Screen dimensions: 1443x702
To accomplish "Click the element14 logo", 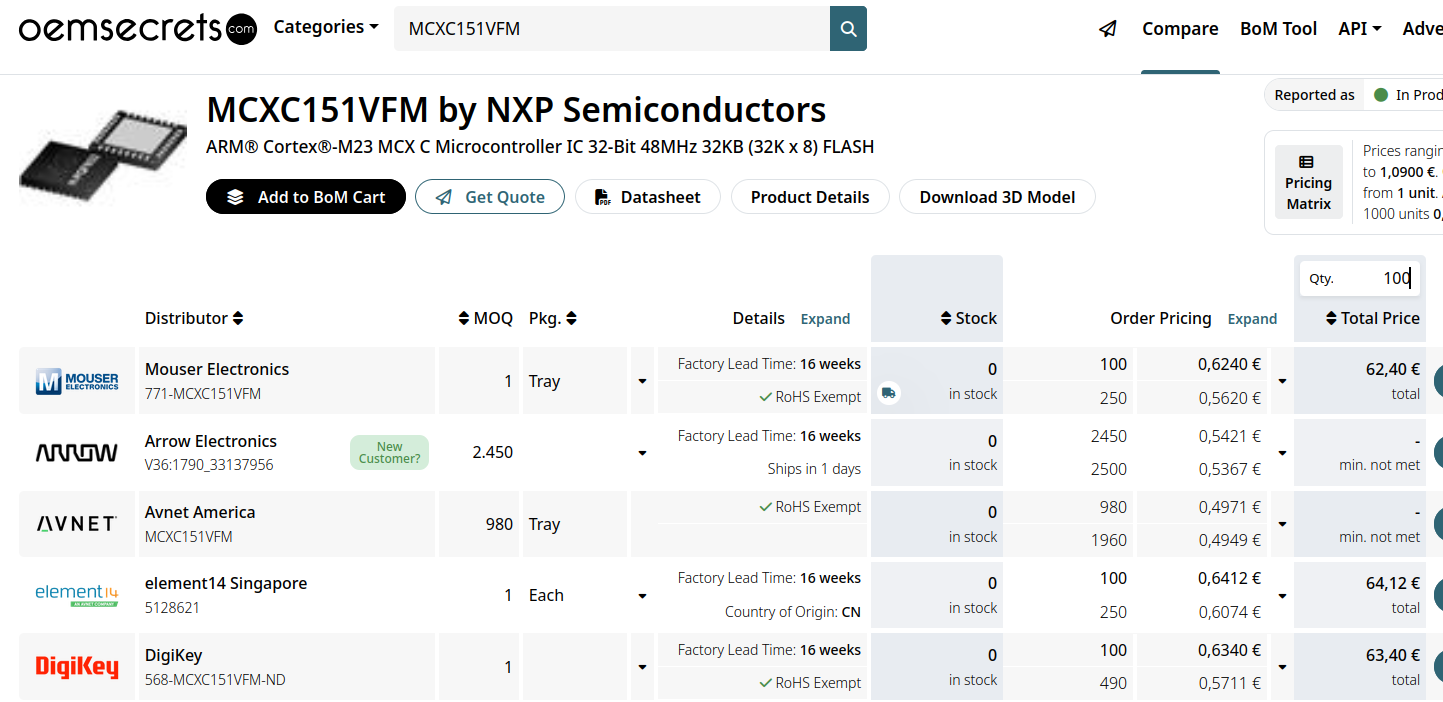I will [77, 595].
